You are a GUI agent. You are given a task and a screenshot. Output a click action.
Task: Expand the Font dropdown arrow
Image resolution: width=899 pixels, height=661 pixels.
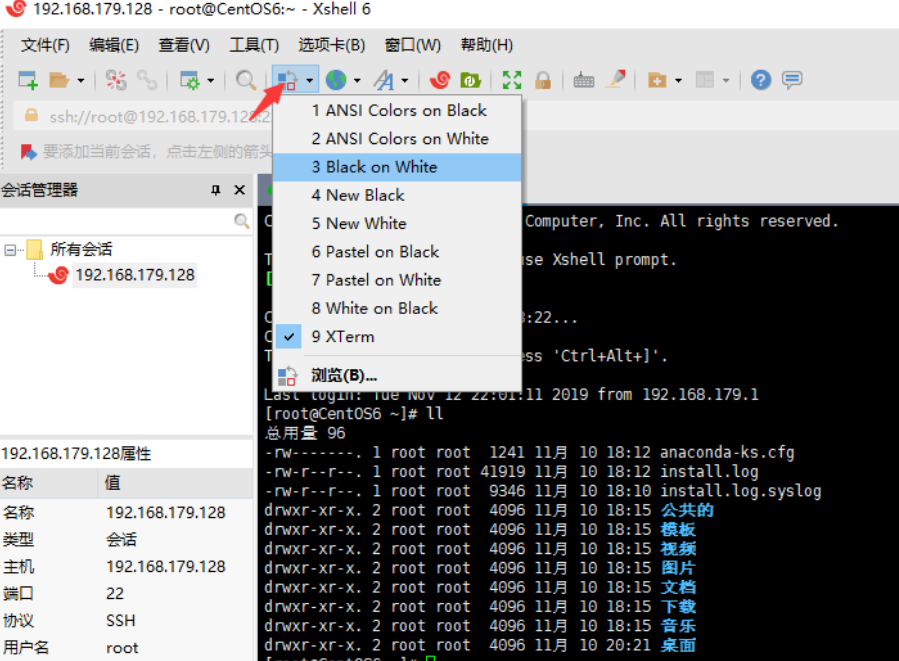405,80
